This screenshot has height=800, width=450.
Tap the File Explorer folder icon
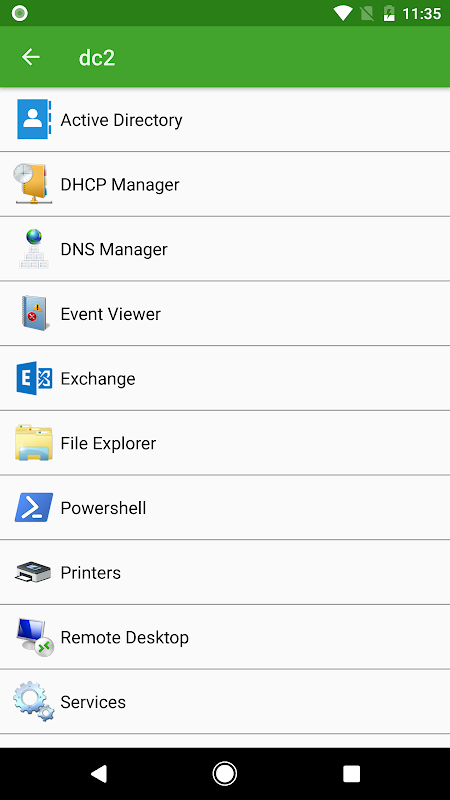(34, 442)
